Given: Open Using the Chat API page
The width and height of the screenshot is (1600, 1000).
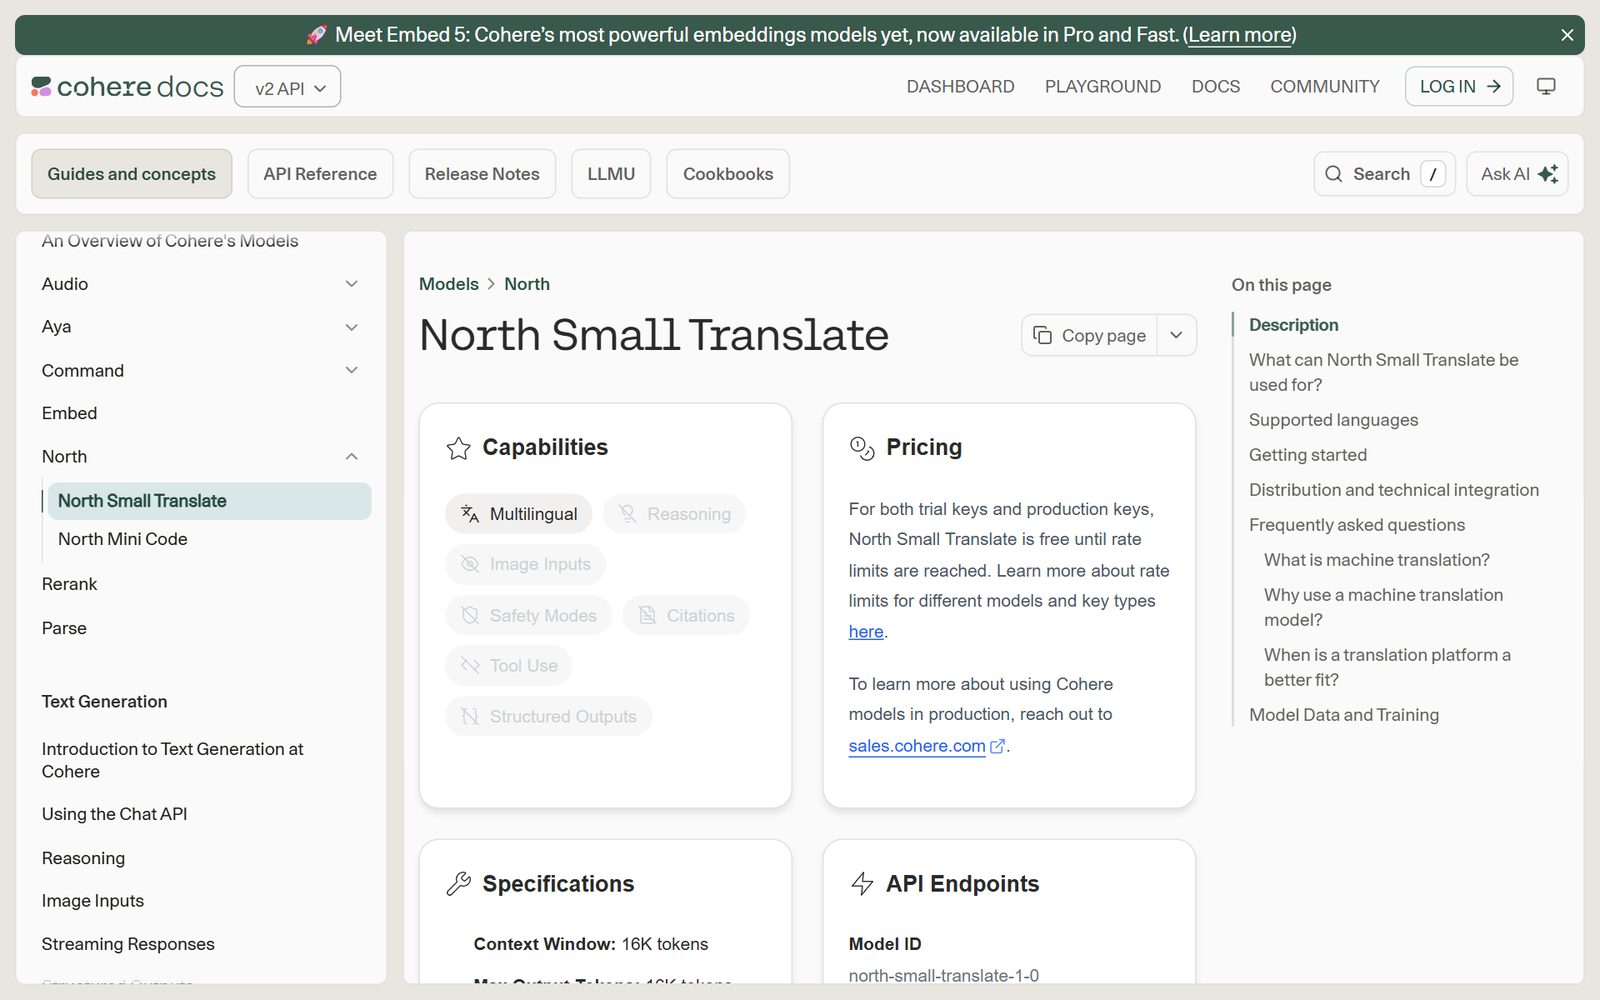Looking at the screenshot, I should click(x=115, y=814).
